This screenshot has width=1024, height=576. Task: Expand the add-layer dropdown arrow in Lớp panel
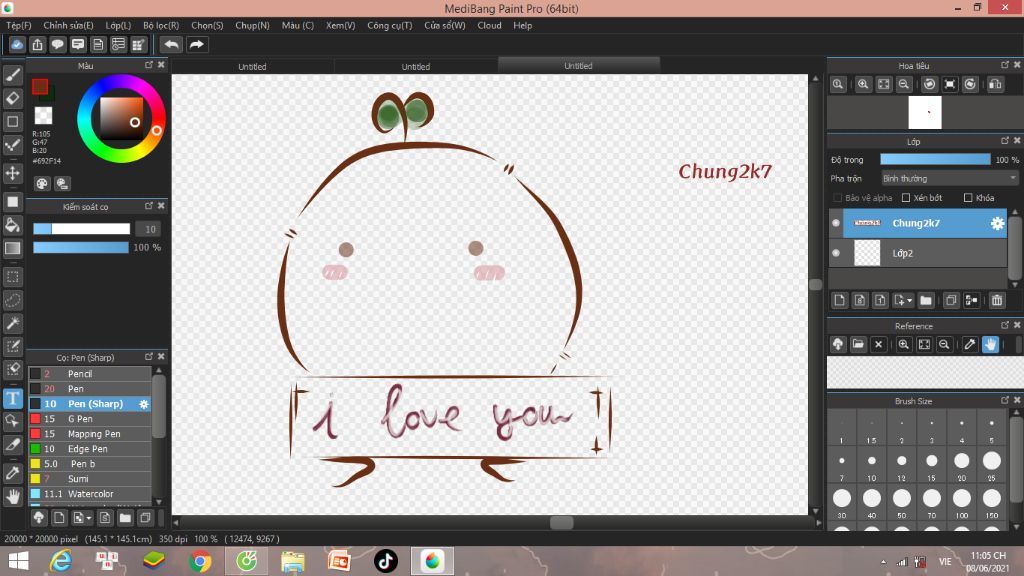(x=909, y=301)
